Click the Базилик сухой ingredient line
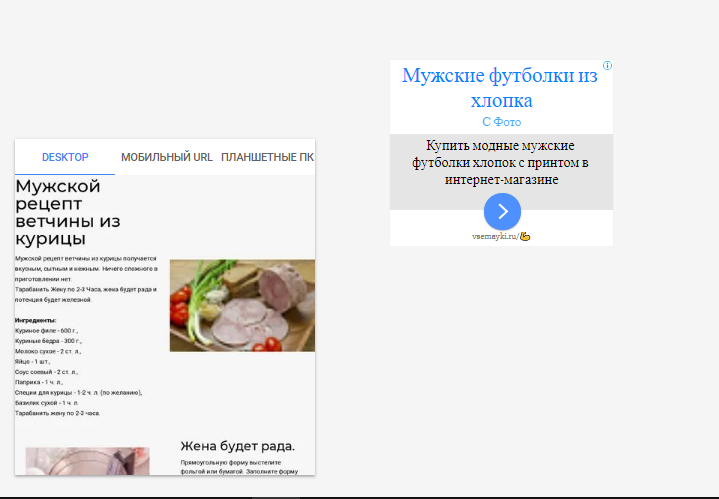Screen dimensions: 719x499 46,403
